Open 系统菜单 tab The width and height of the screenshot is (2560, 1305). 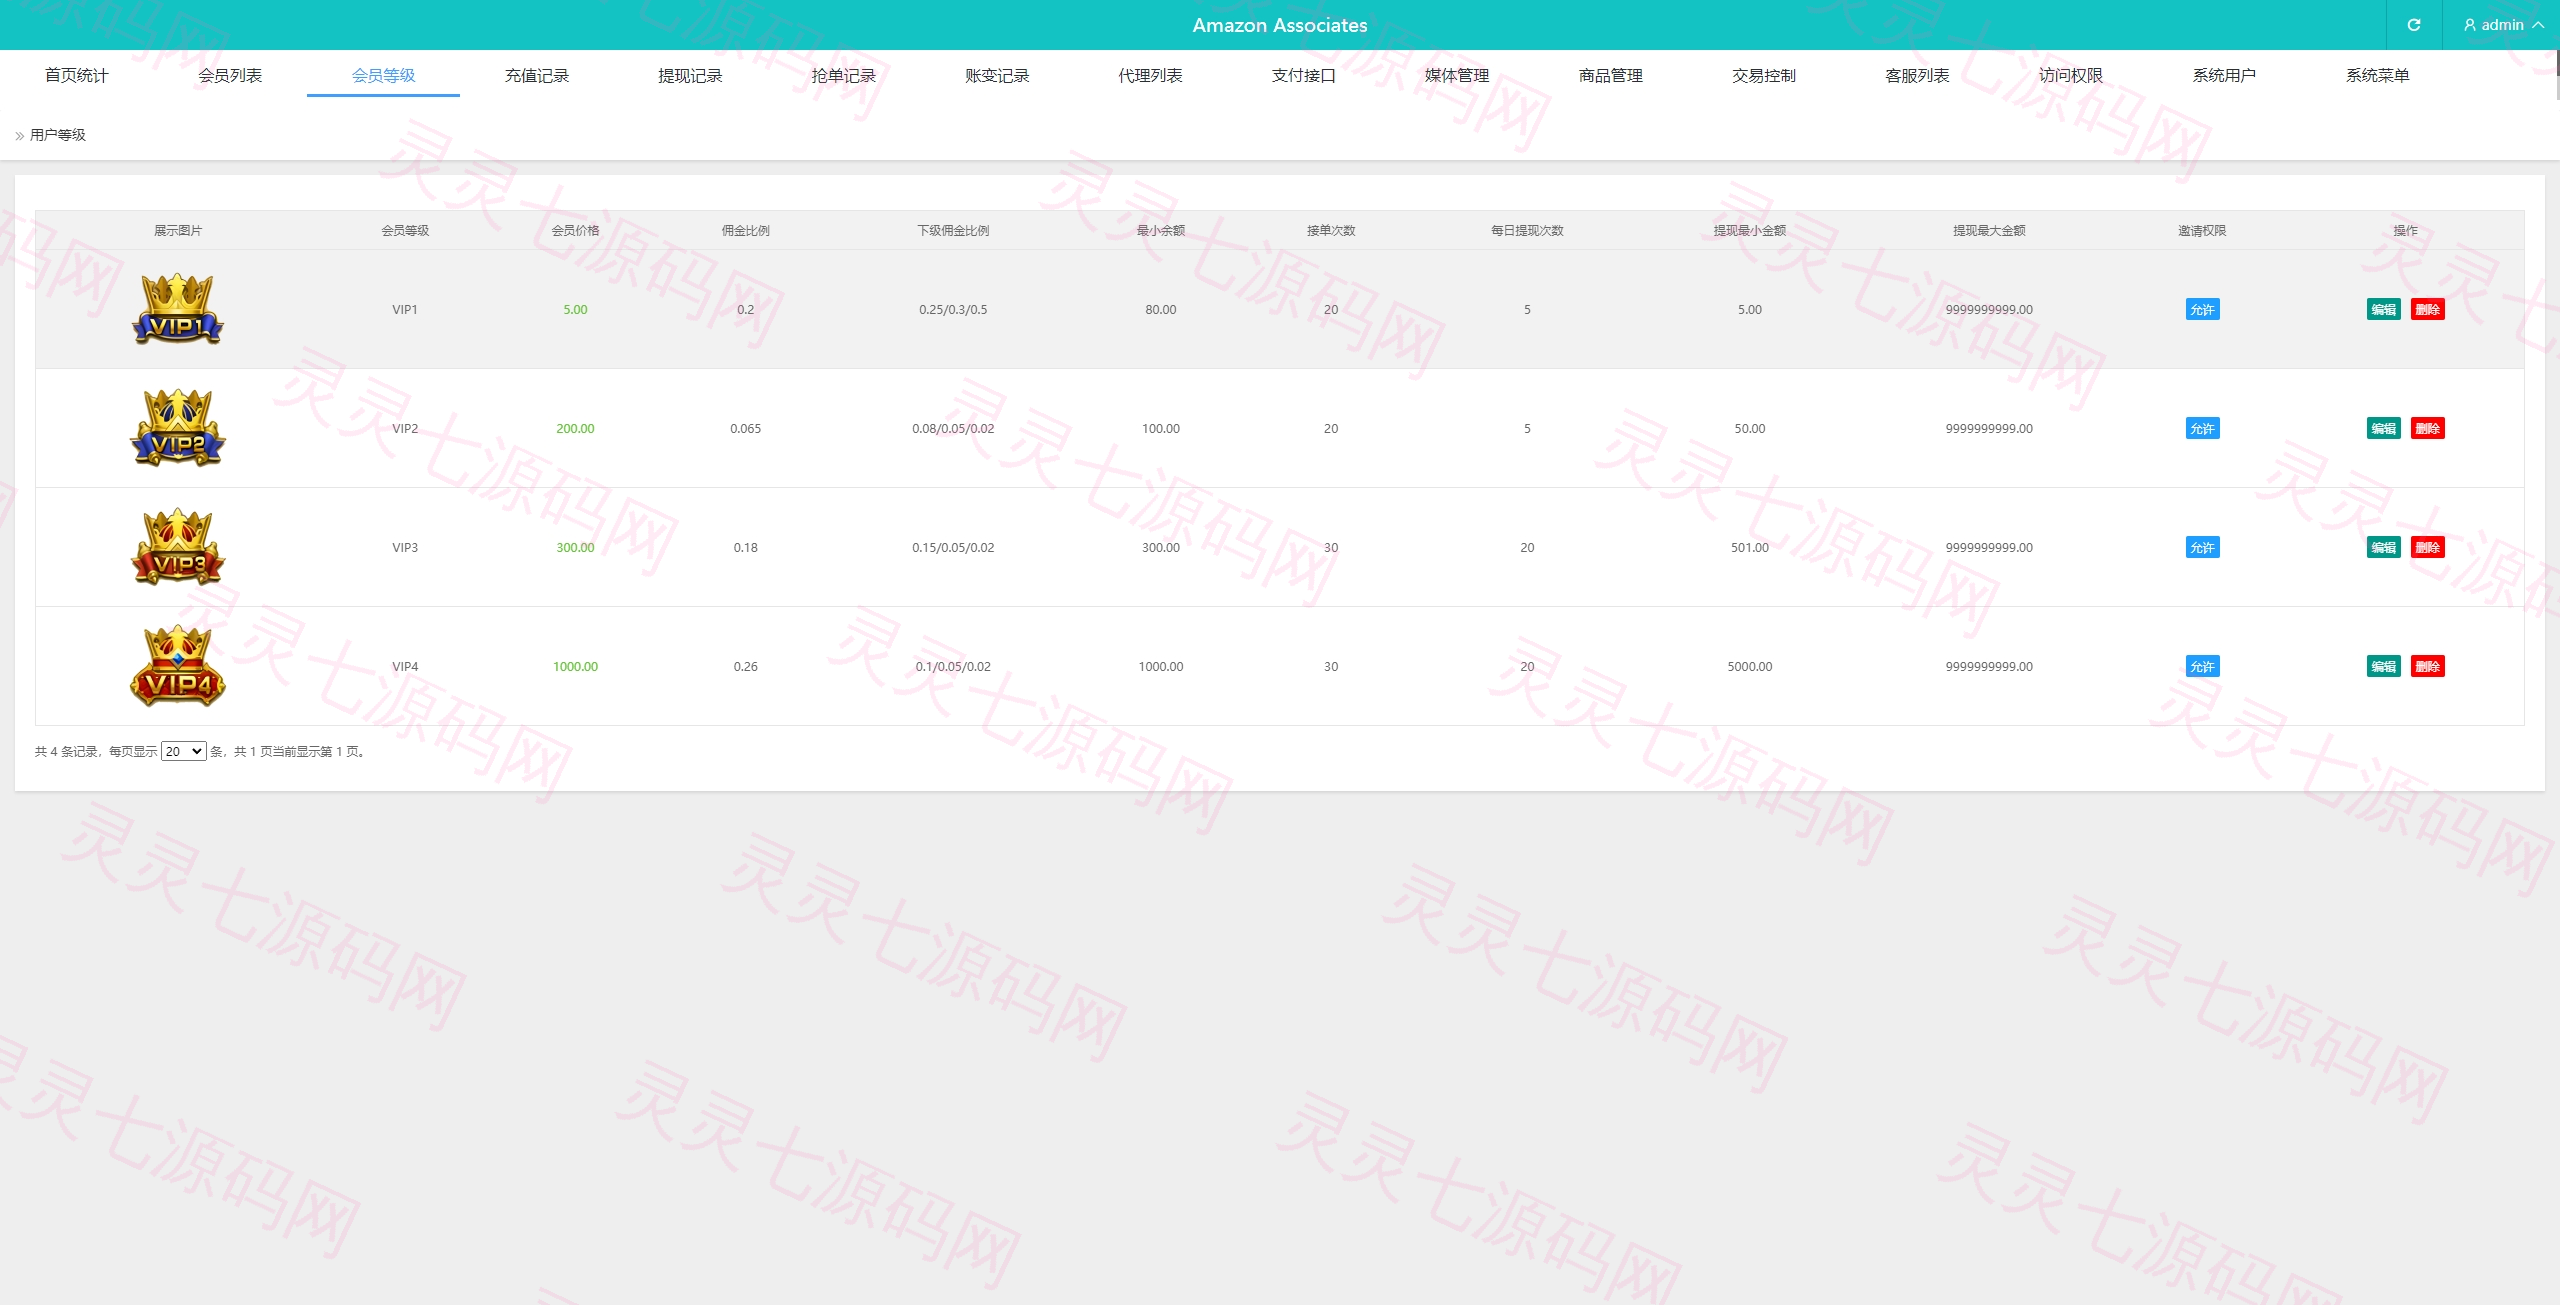coord(2377,75)
